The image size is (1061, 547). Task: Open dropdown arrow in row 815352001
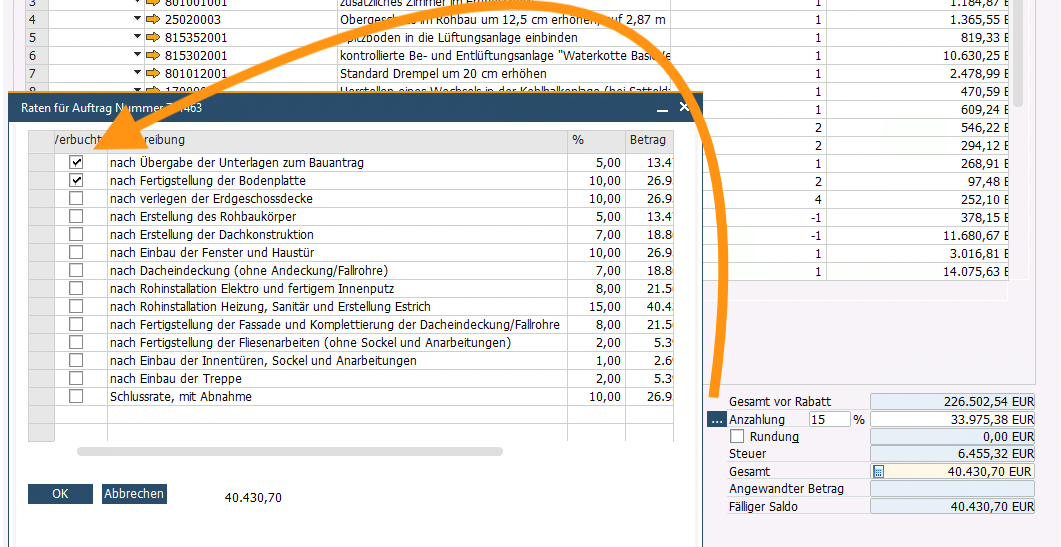tap(138, 38)
